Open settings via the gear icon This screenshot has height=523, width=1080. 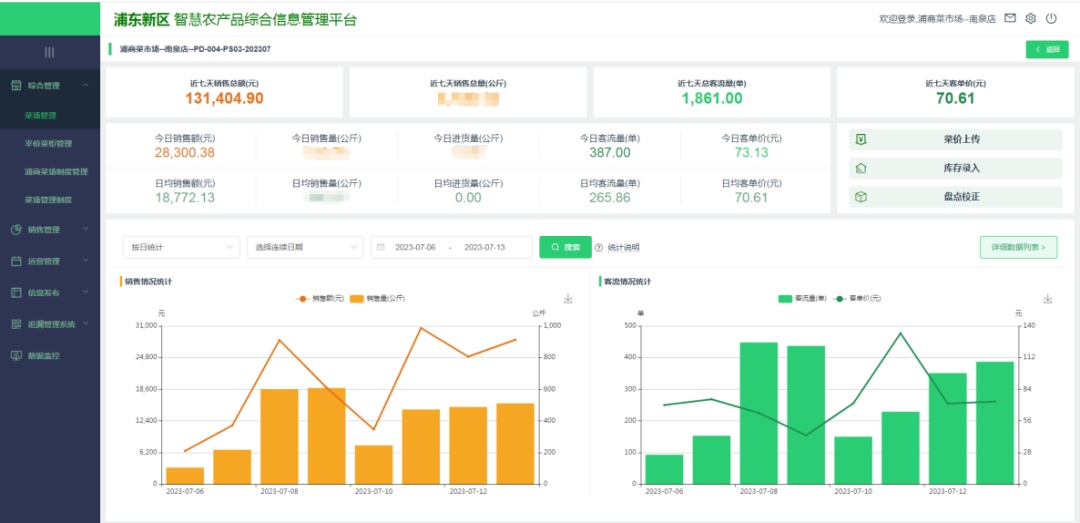coord(1031,19)
